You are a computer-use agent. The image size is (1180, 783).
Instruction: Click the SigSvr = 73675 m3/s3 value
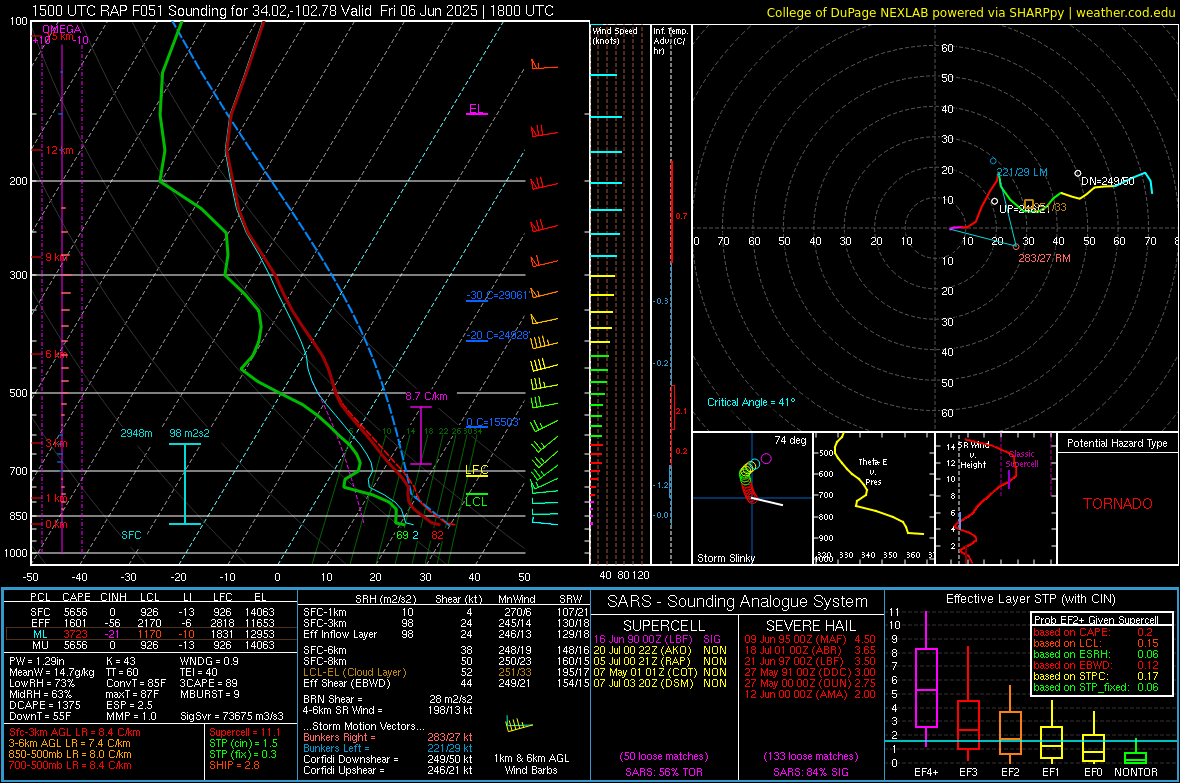pyautogui.click(x=232, y=716)
